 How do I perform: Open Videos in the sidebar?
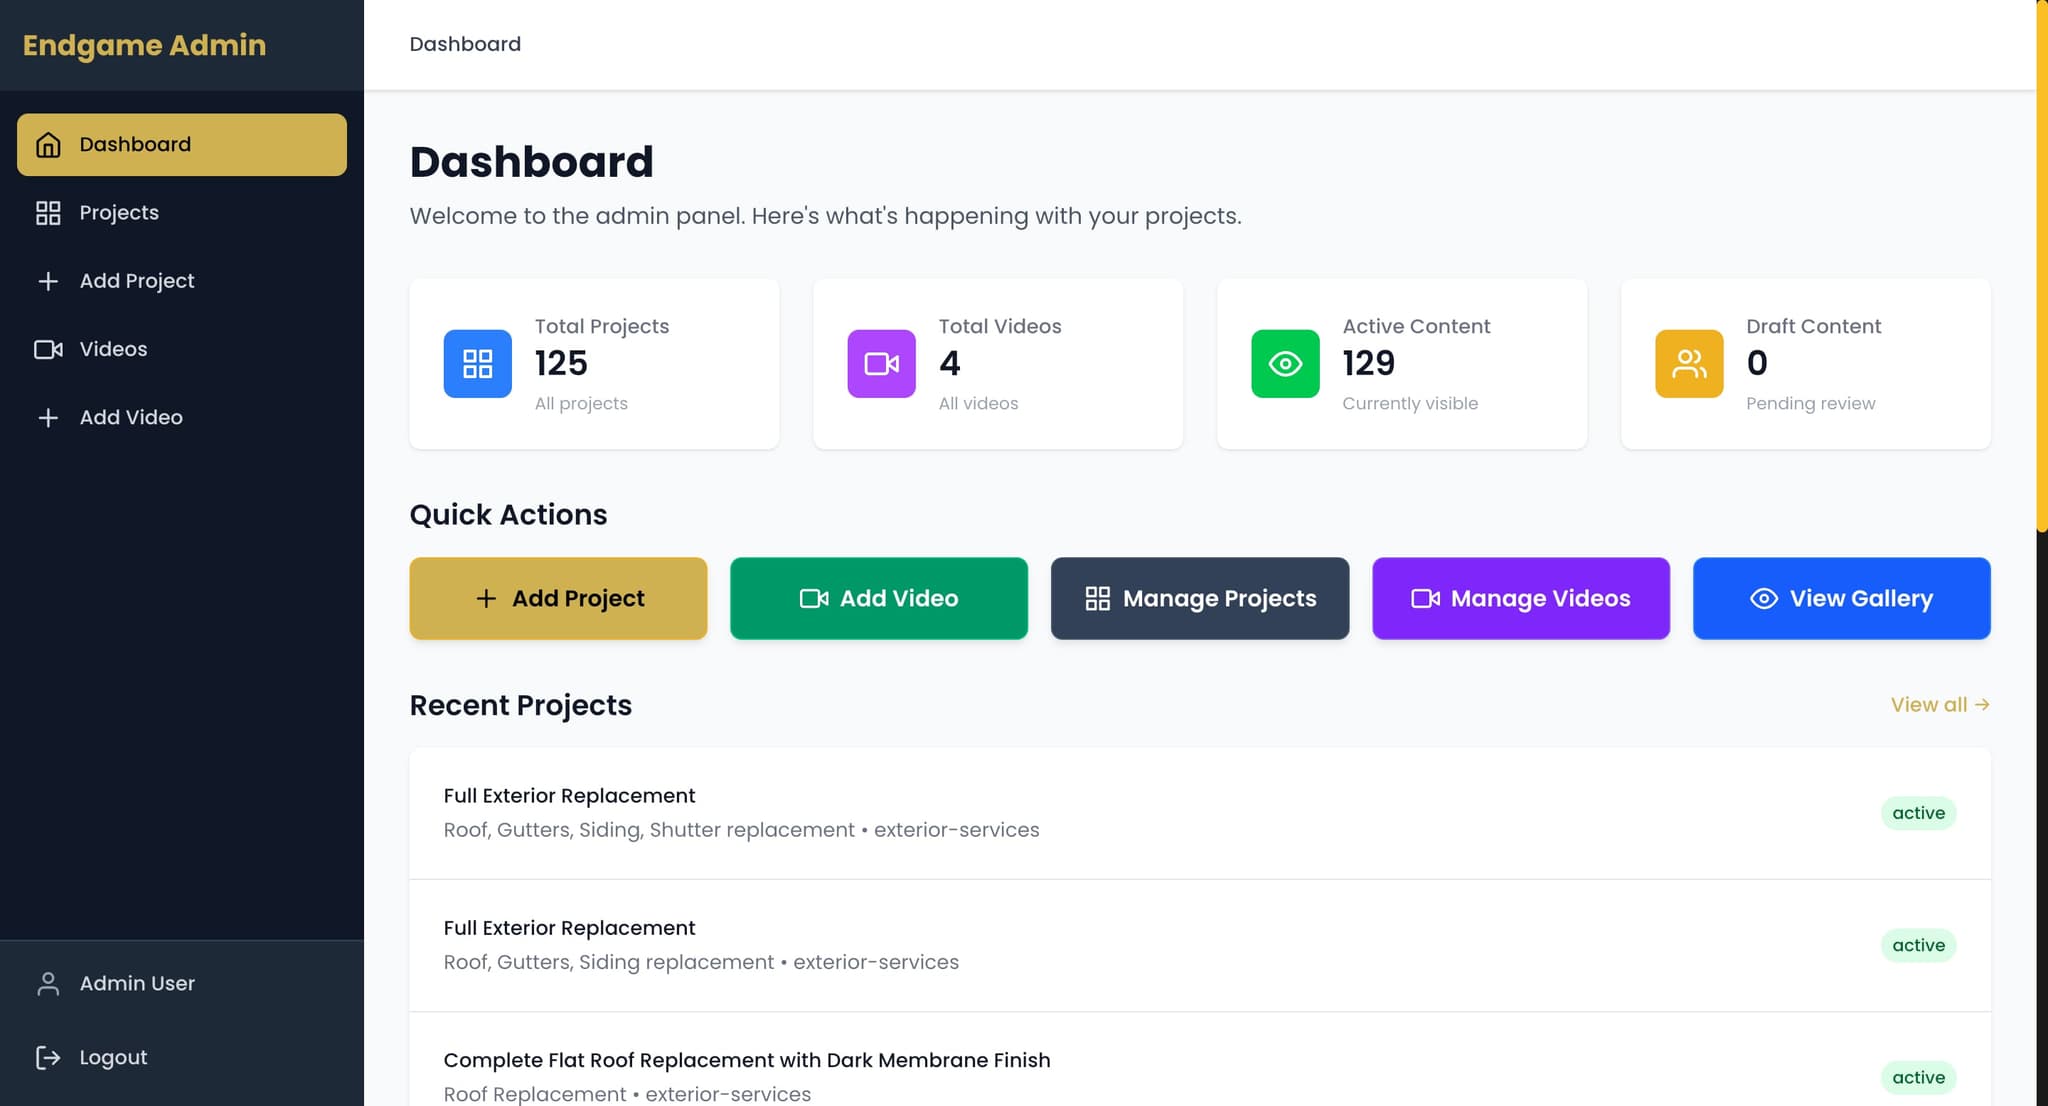coord(113,349)
